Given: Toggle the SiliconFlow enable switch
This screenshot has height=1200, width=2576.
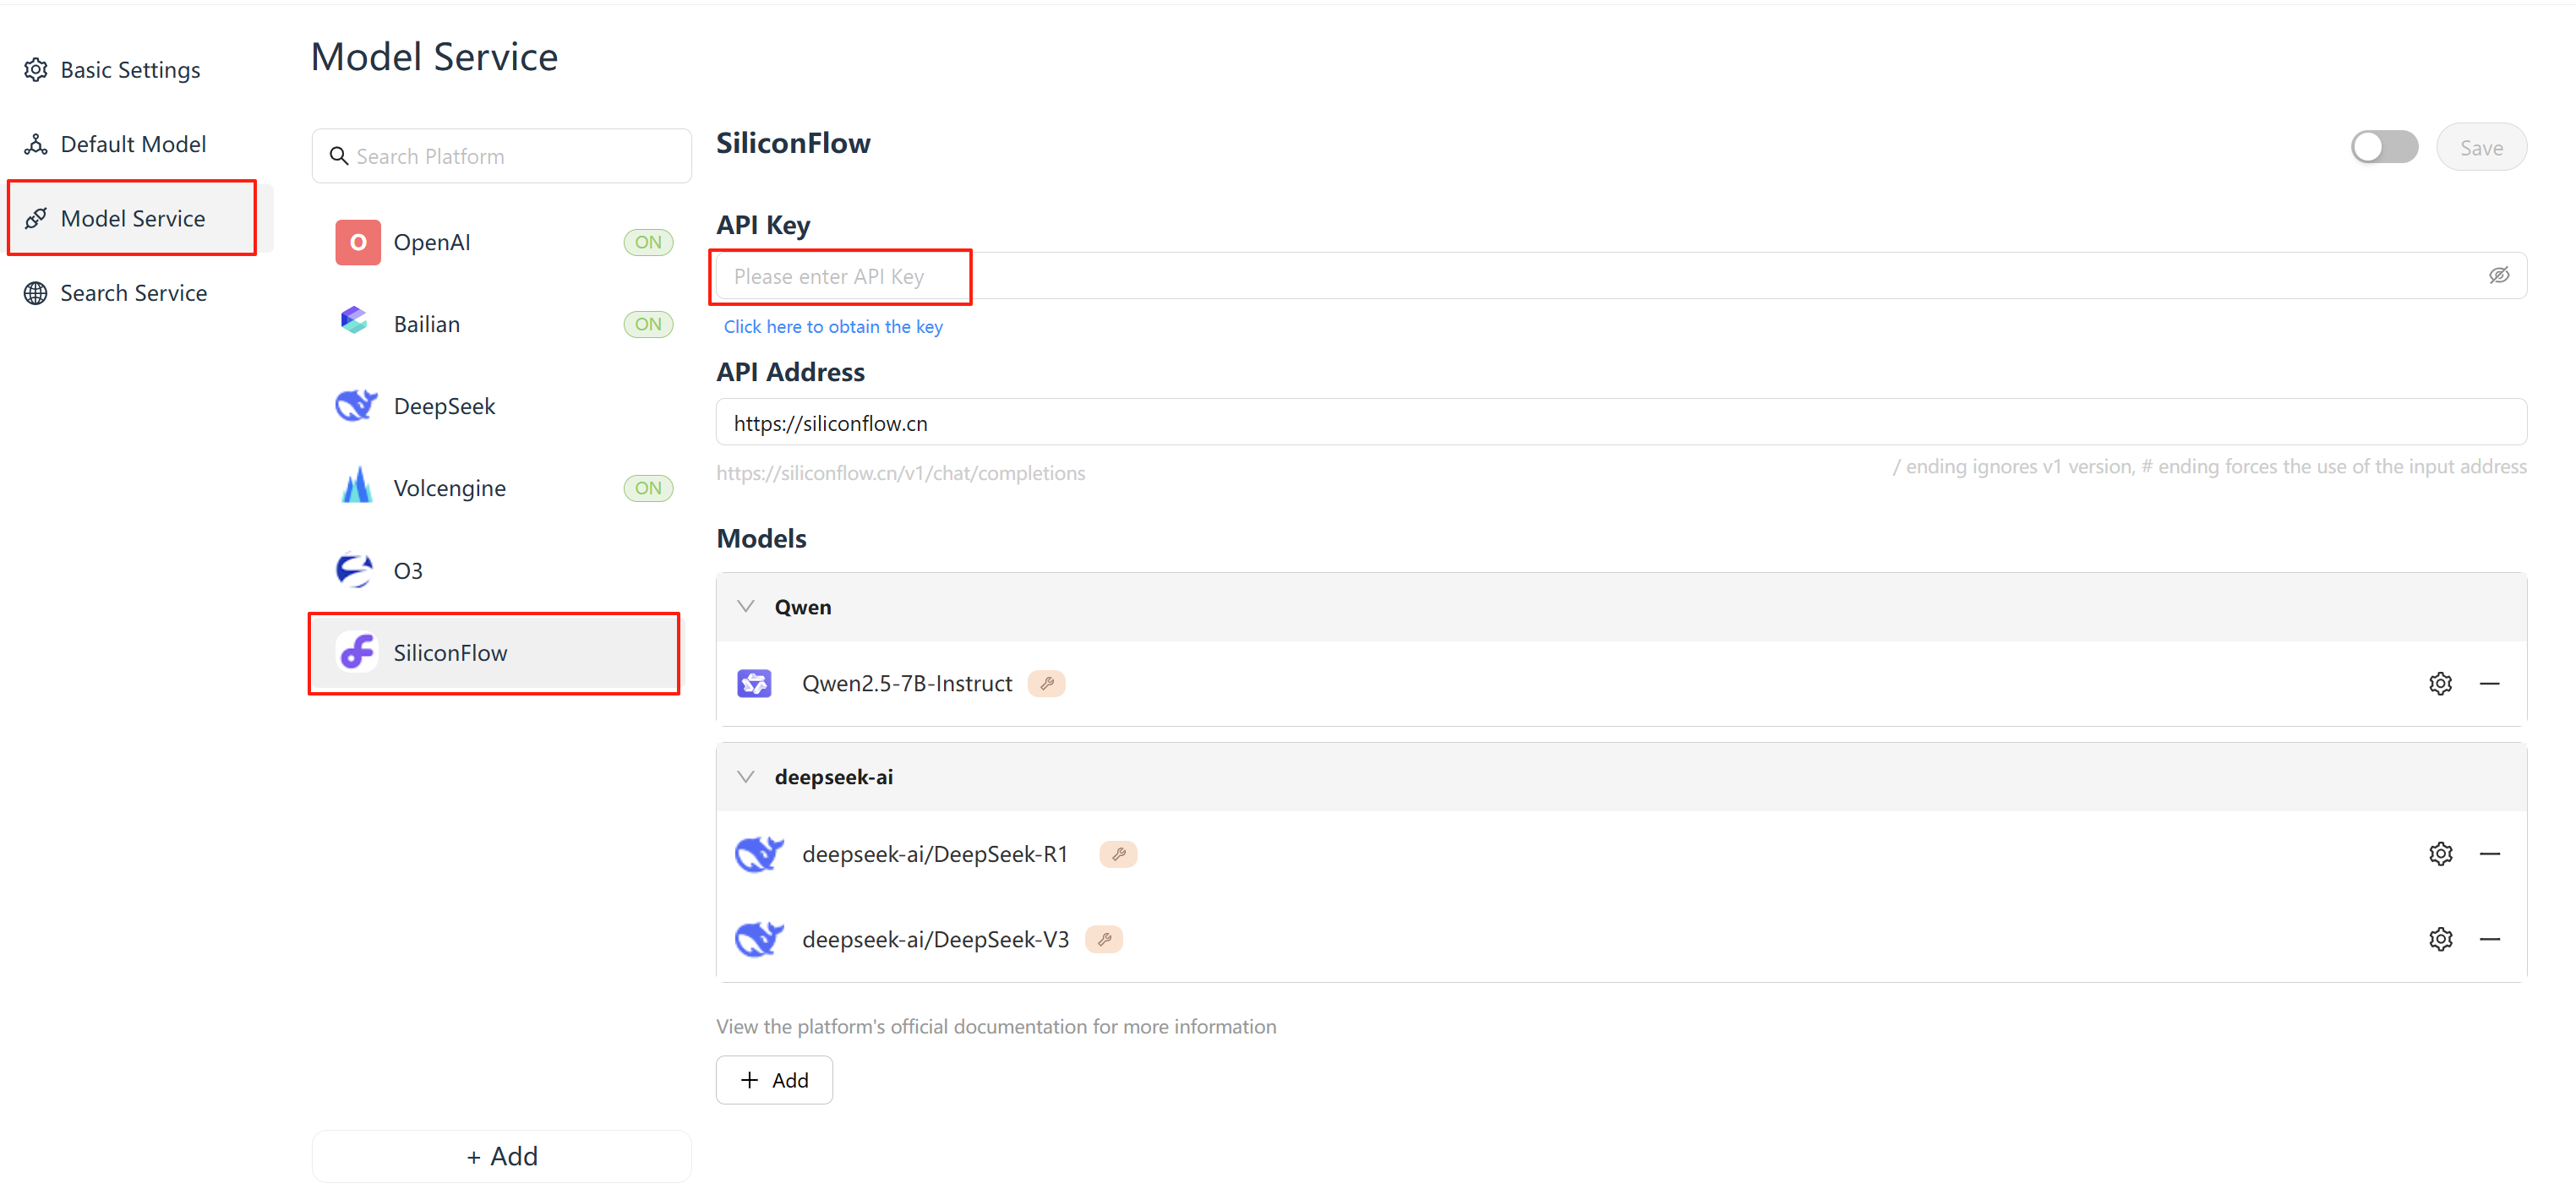Looking at the screenshot, I should 2383,147.
